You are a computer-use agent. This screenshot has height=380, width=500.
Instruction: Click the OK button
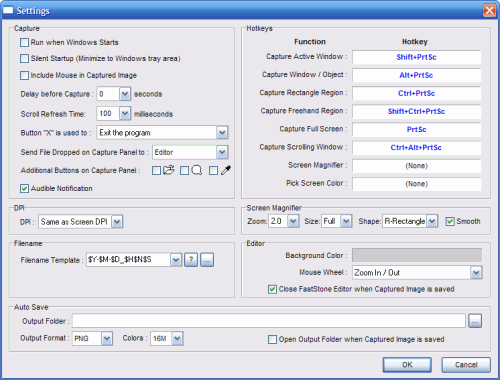coord(407,365)
